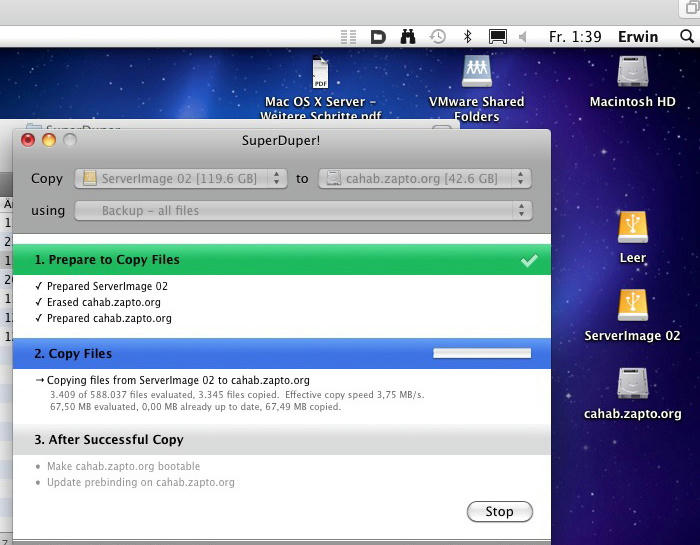Click the source volume icon in Copy dropdown
700x545 pixels.
pyautogui.click(x=90, y=179)
